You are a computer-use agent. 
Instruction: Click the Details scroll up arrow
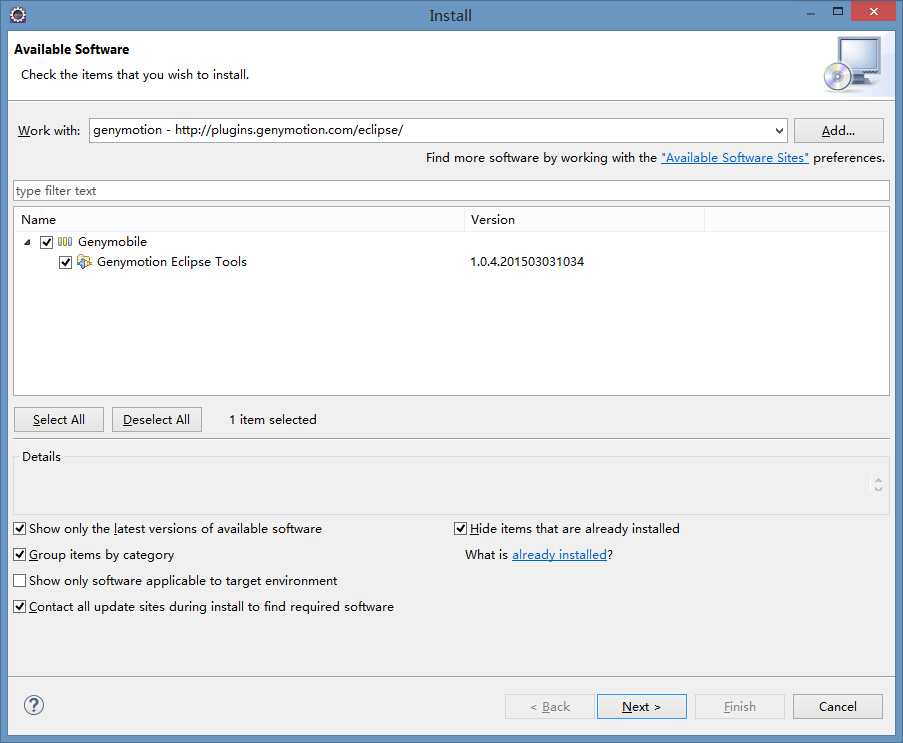(878, 479)
